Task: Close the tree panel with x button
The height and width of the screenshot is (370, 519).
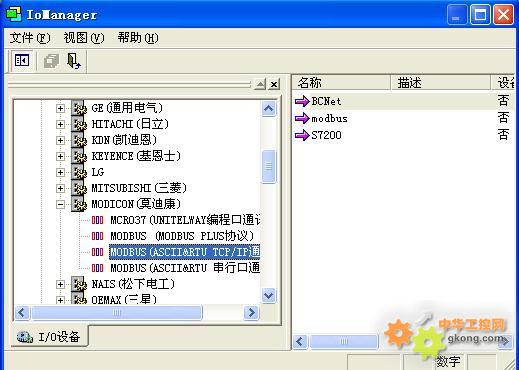Action: coord(274,84)
